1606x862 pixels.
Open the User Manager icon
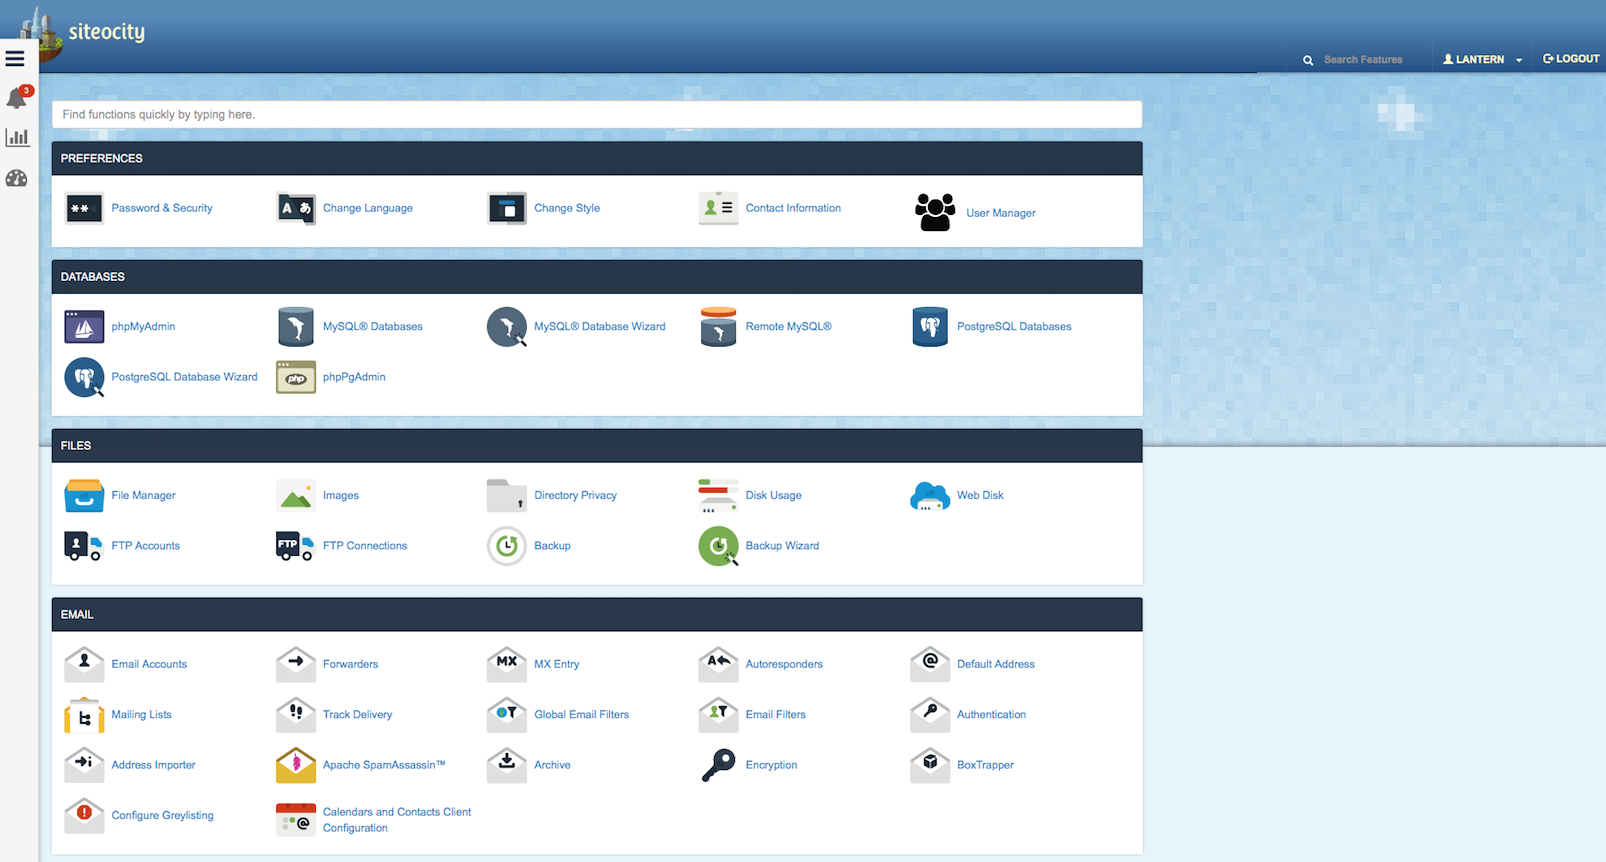[935, 212]
